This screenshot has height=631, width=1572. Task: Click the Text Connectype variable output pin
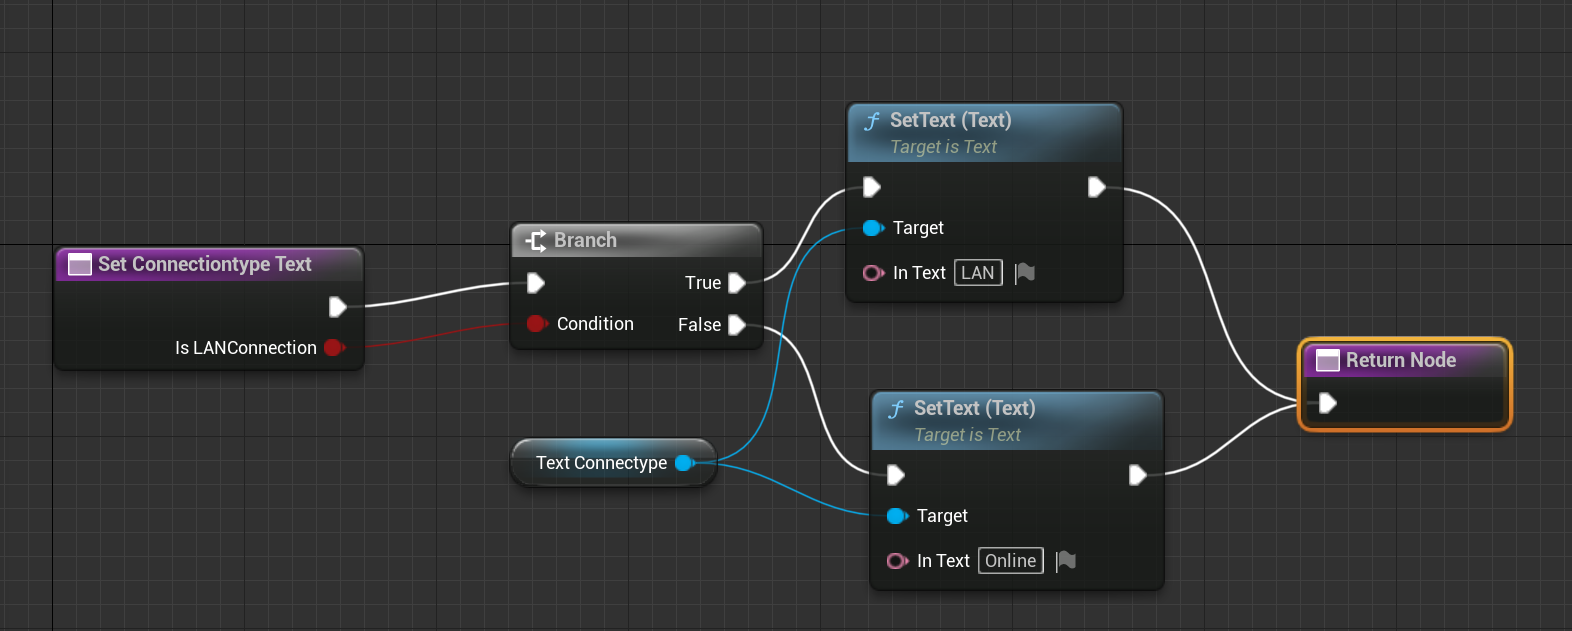tap(684, 463)
